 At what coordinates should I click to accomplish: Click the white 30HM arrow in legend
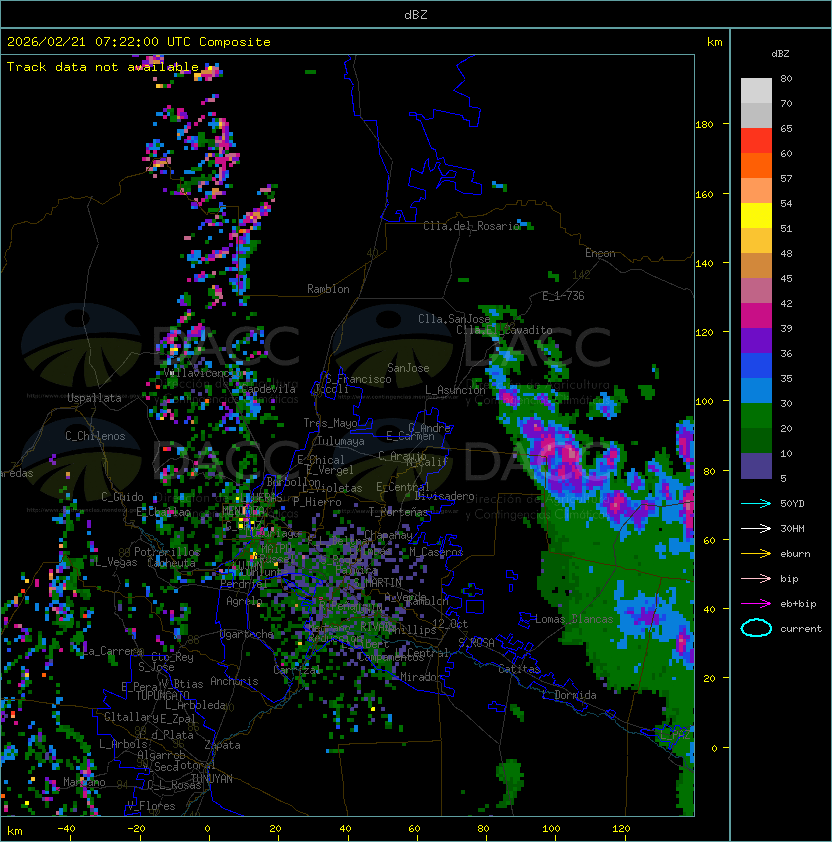pyautogui.click(x=756, y=528)
